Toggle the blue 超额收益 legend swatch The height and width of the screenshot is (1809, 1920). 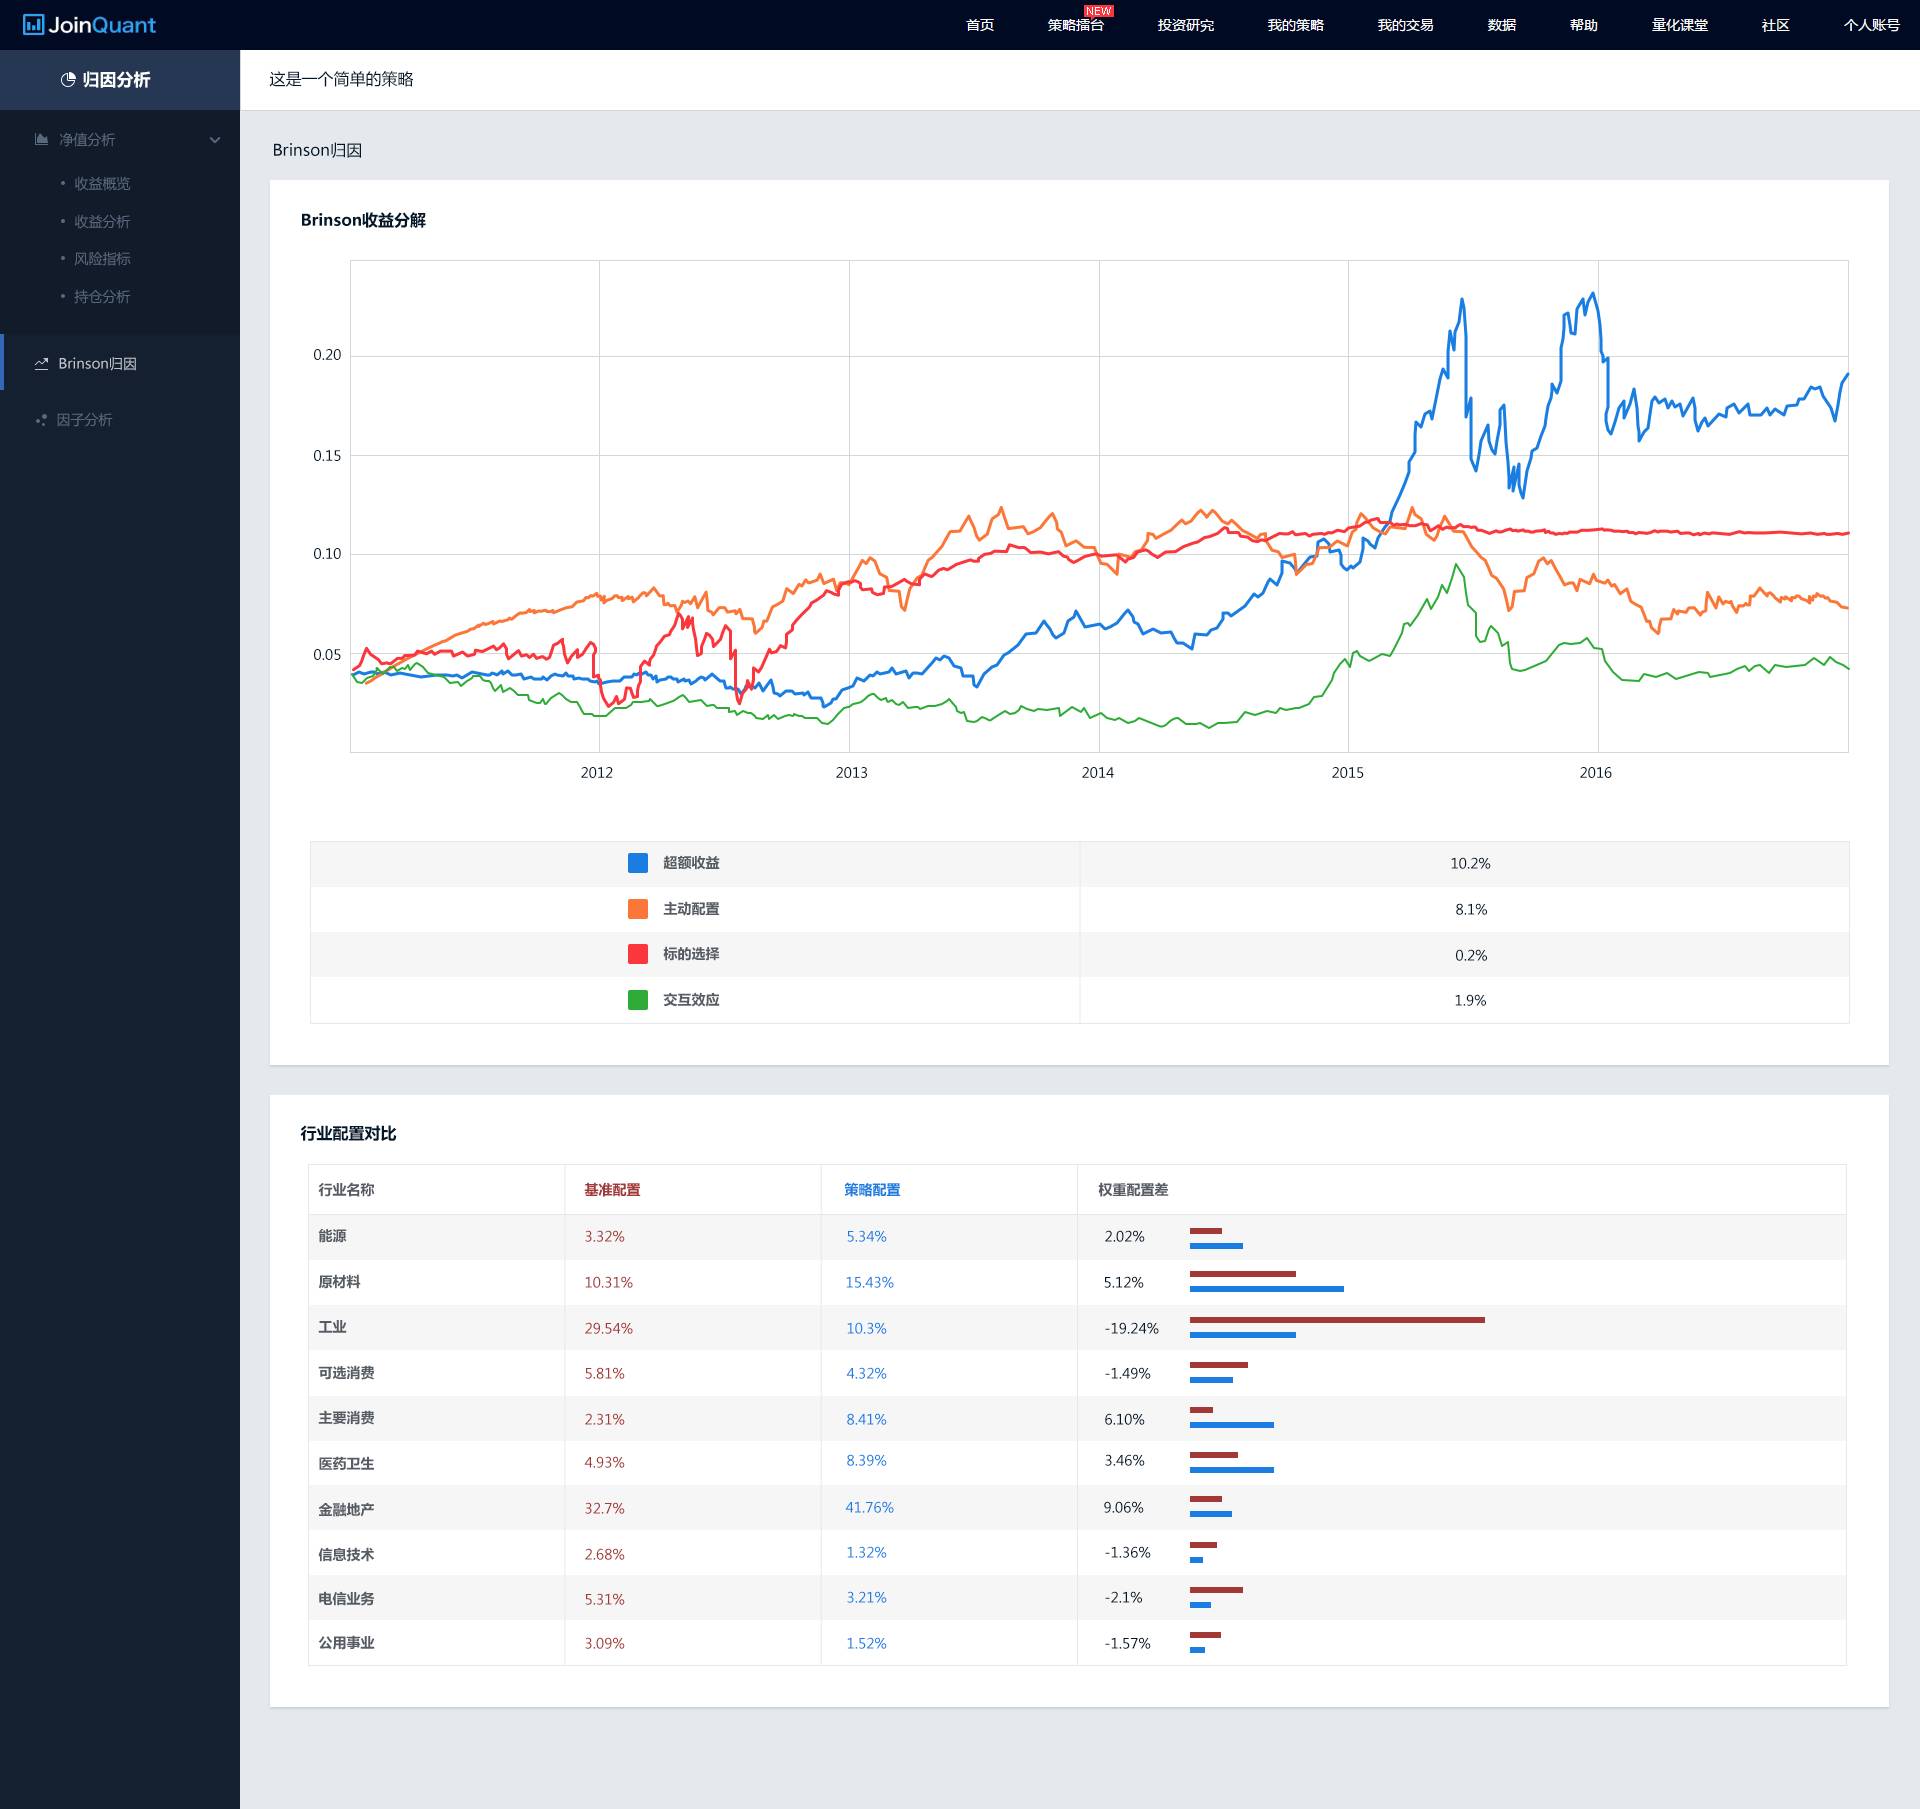pyautogui.click(x=637, y=863)
